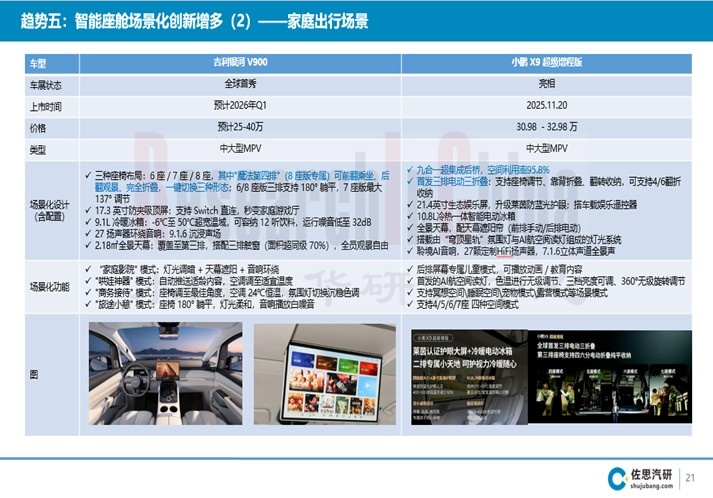
Task: Click the 9.1L 冷暖冰箱 bullet
Action: coord(228,222)
